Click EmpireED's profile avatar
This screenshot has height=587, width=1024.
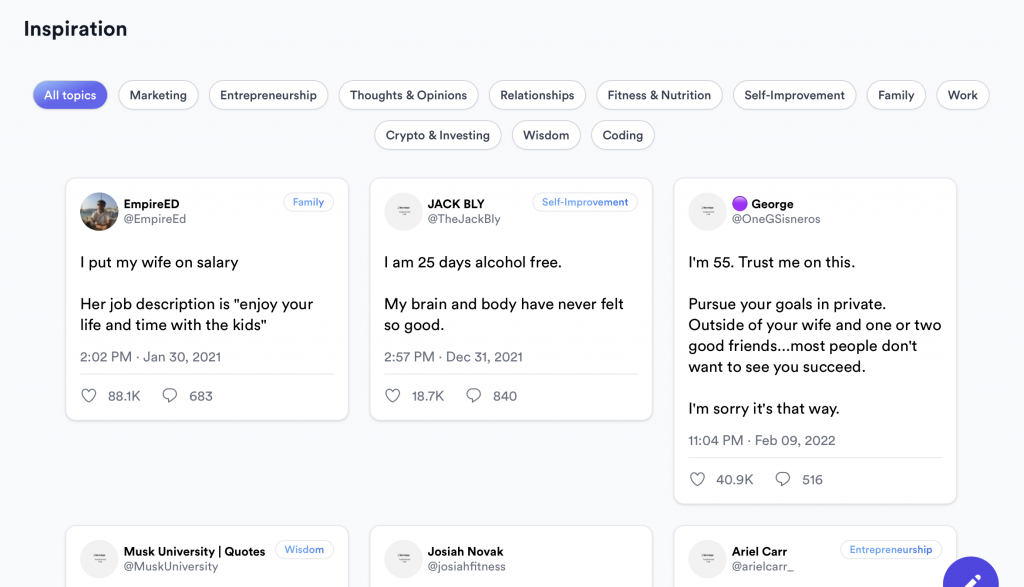[99, 211]
